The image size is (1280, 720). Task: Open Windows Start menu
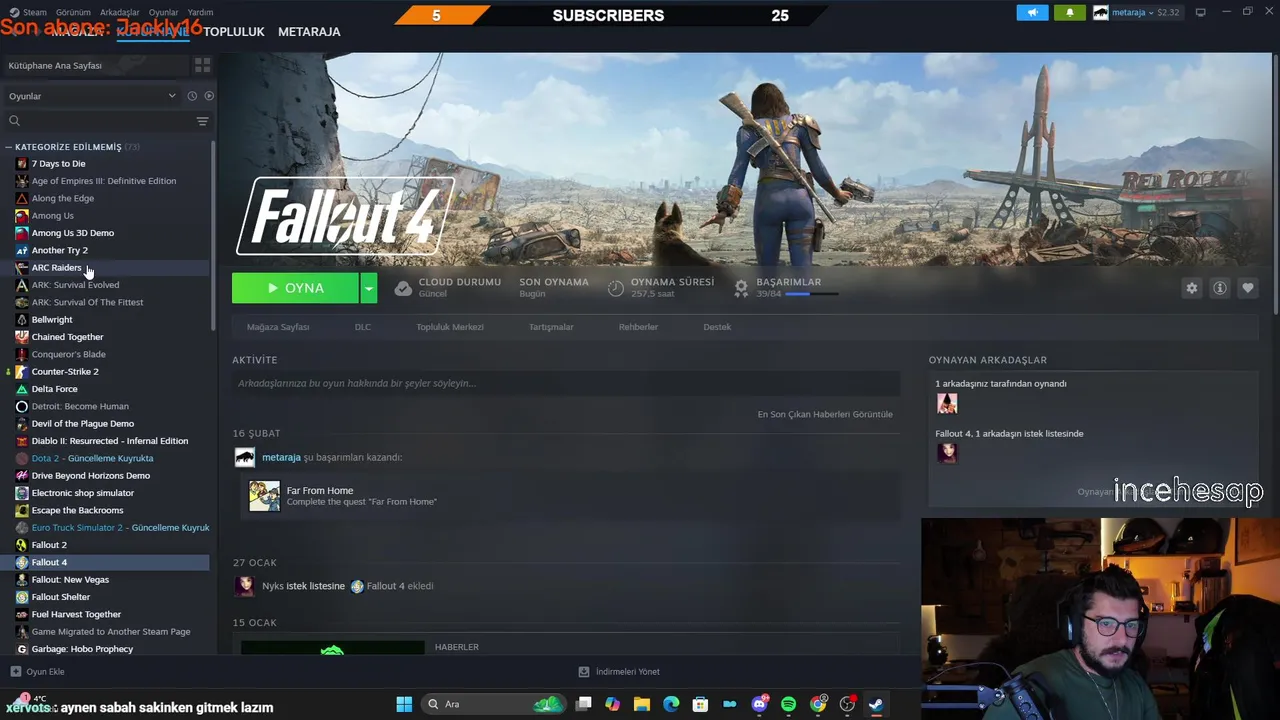click(404, 704)
